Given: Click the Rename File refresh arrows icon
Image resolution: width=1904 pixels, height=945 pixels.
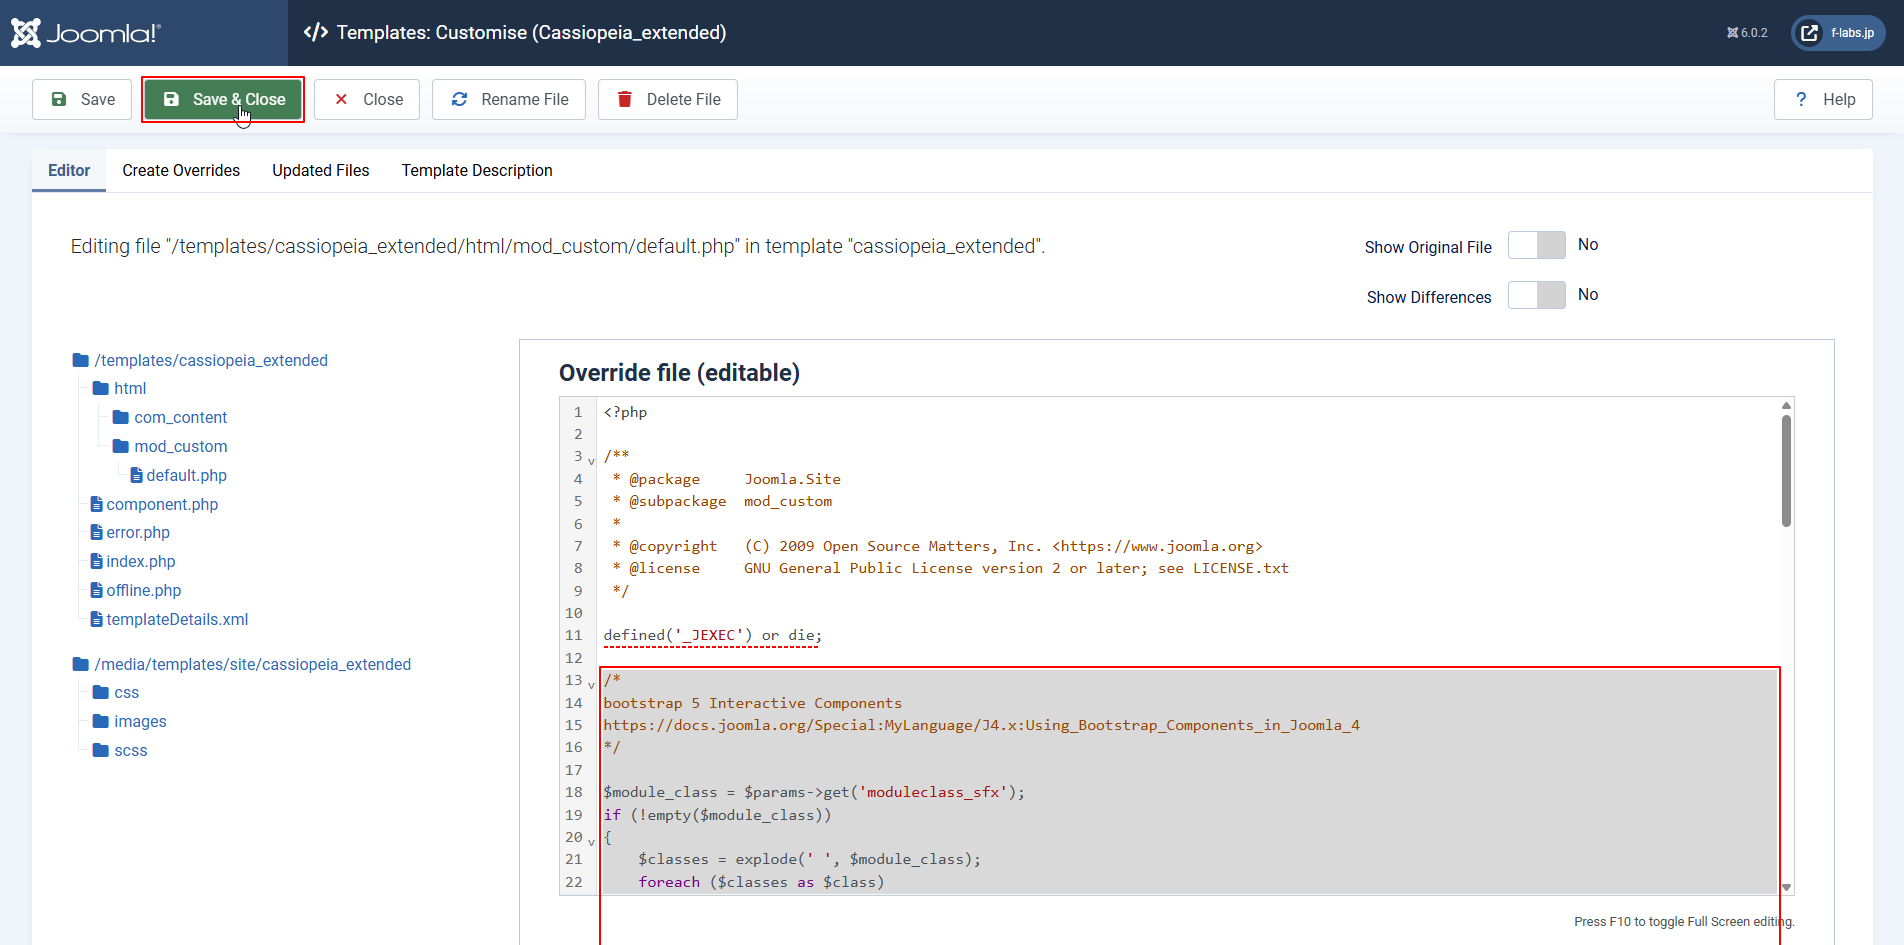Looking at the screenshot, I should tap(460, 99).
